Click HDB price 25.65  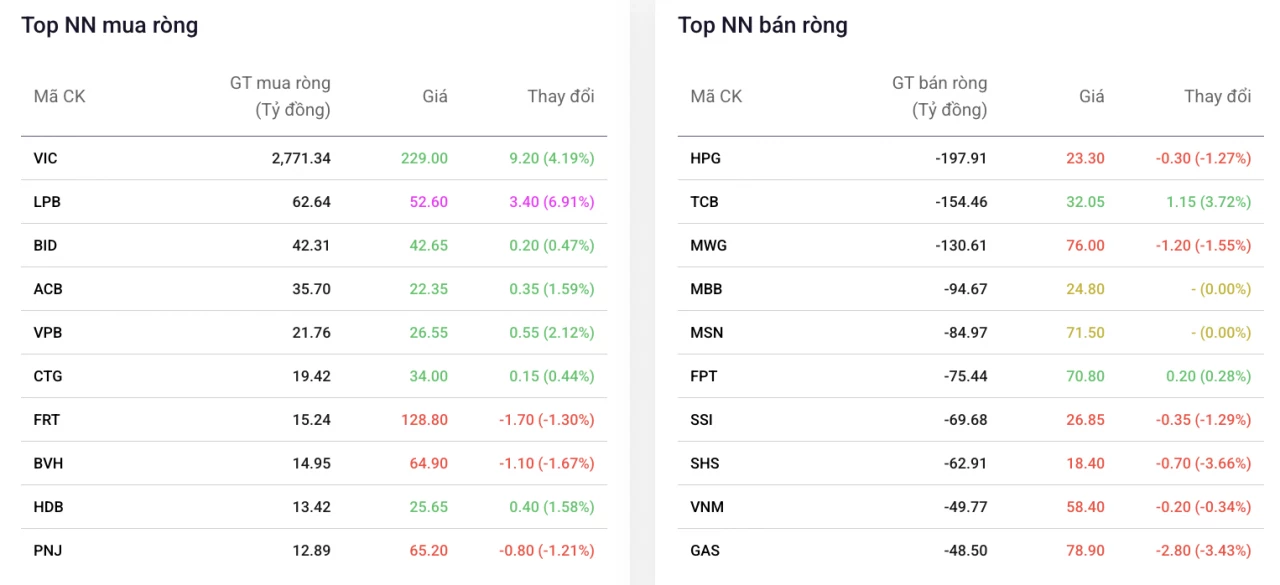click(429, 507)
